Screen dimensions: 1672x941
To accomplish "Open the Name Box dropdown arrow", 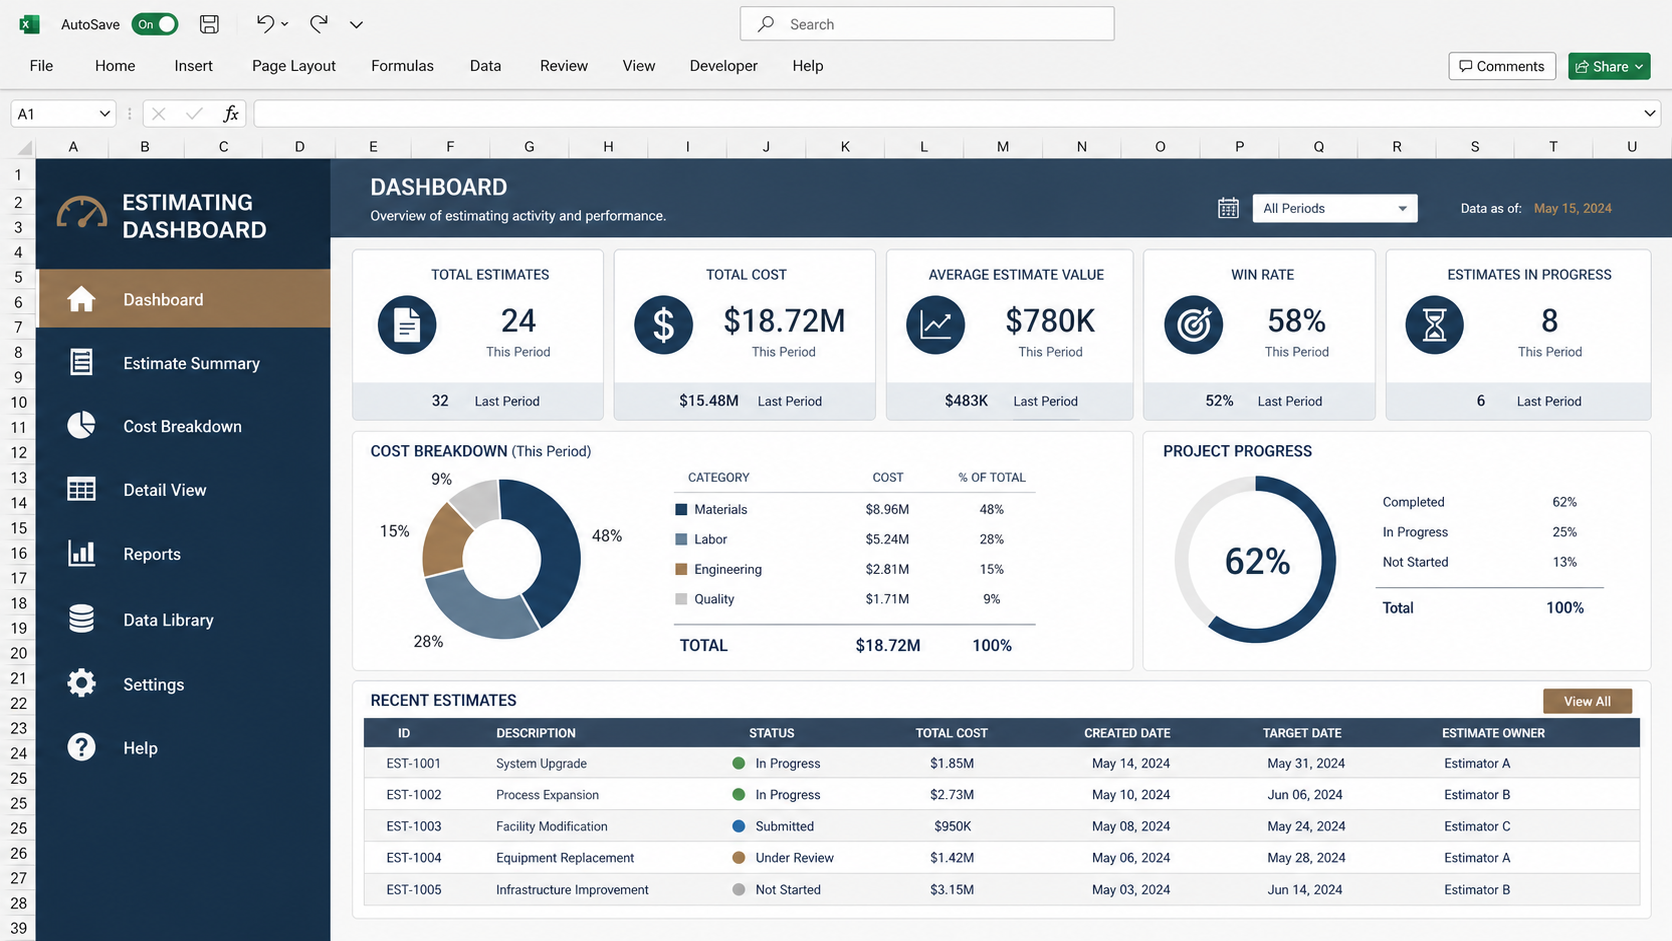I will 104,114.
